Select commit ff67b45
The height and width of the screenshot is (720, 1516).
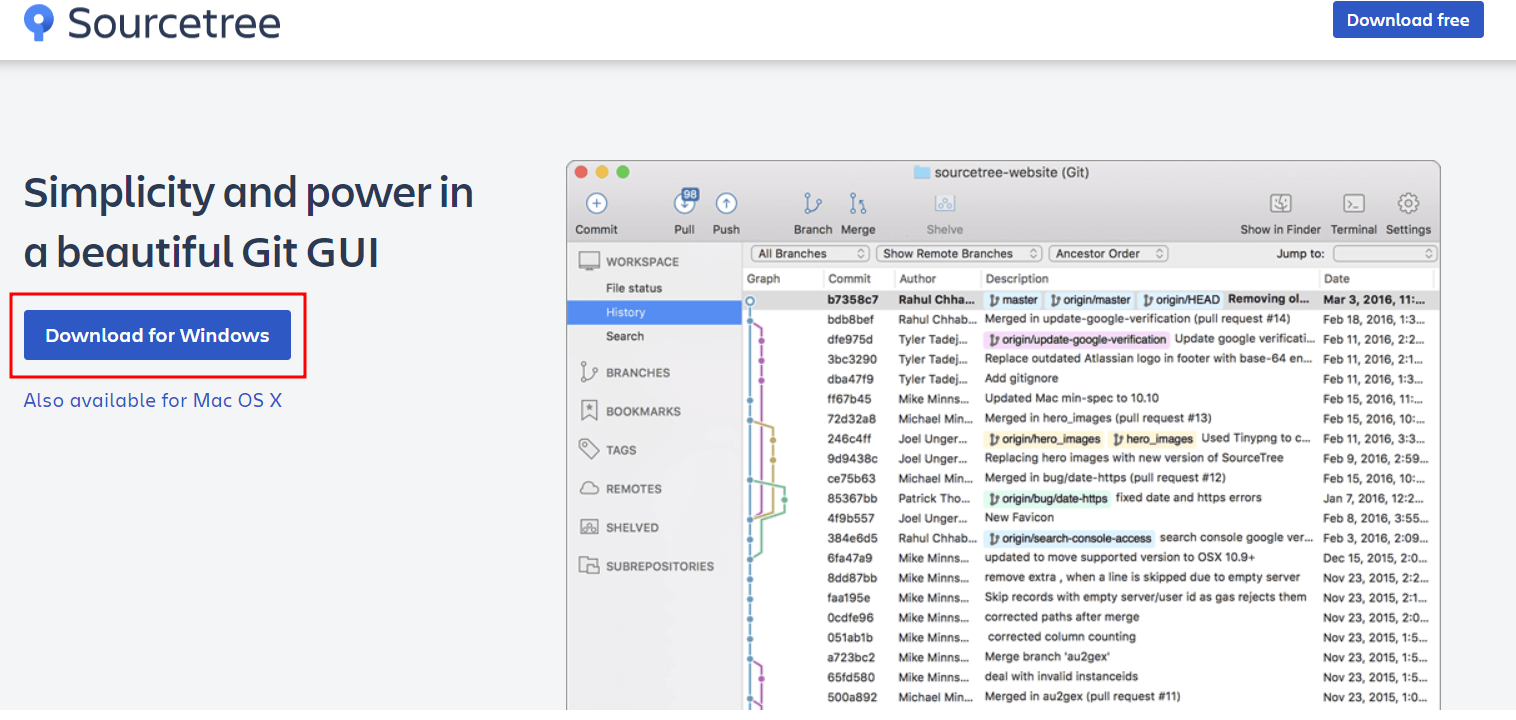[1091, 399]
